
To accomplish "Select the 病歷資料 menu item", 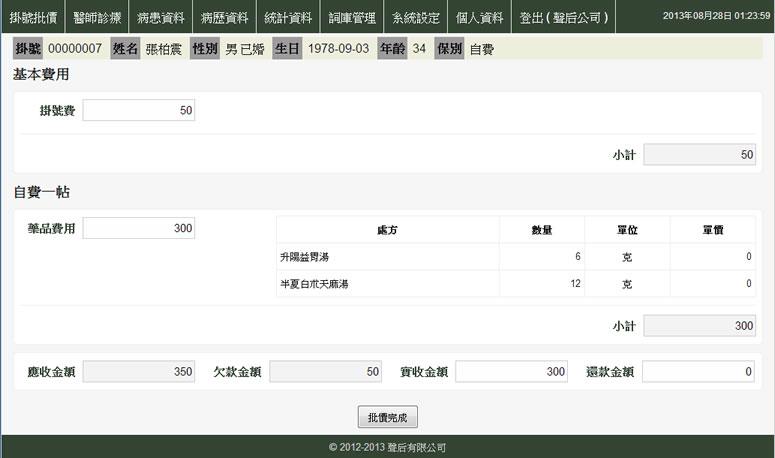I will (225, 17).
